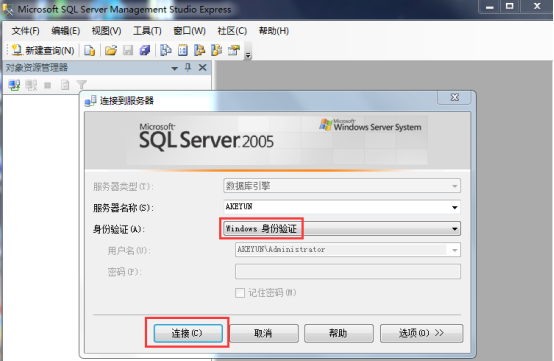Close the 连接到服务器 dialog
The image size is (554, 361).
pos(454,97)
